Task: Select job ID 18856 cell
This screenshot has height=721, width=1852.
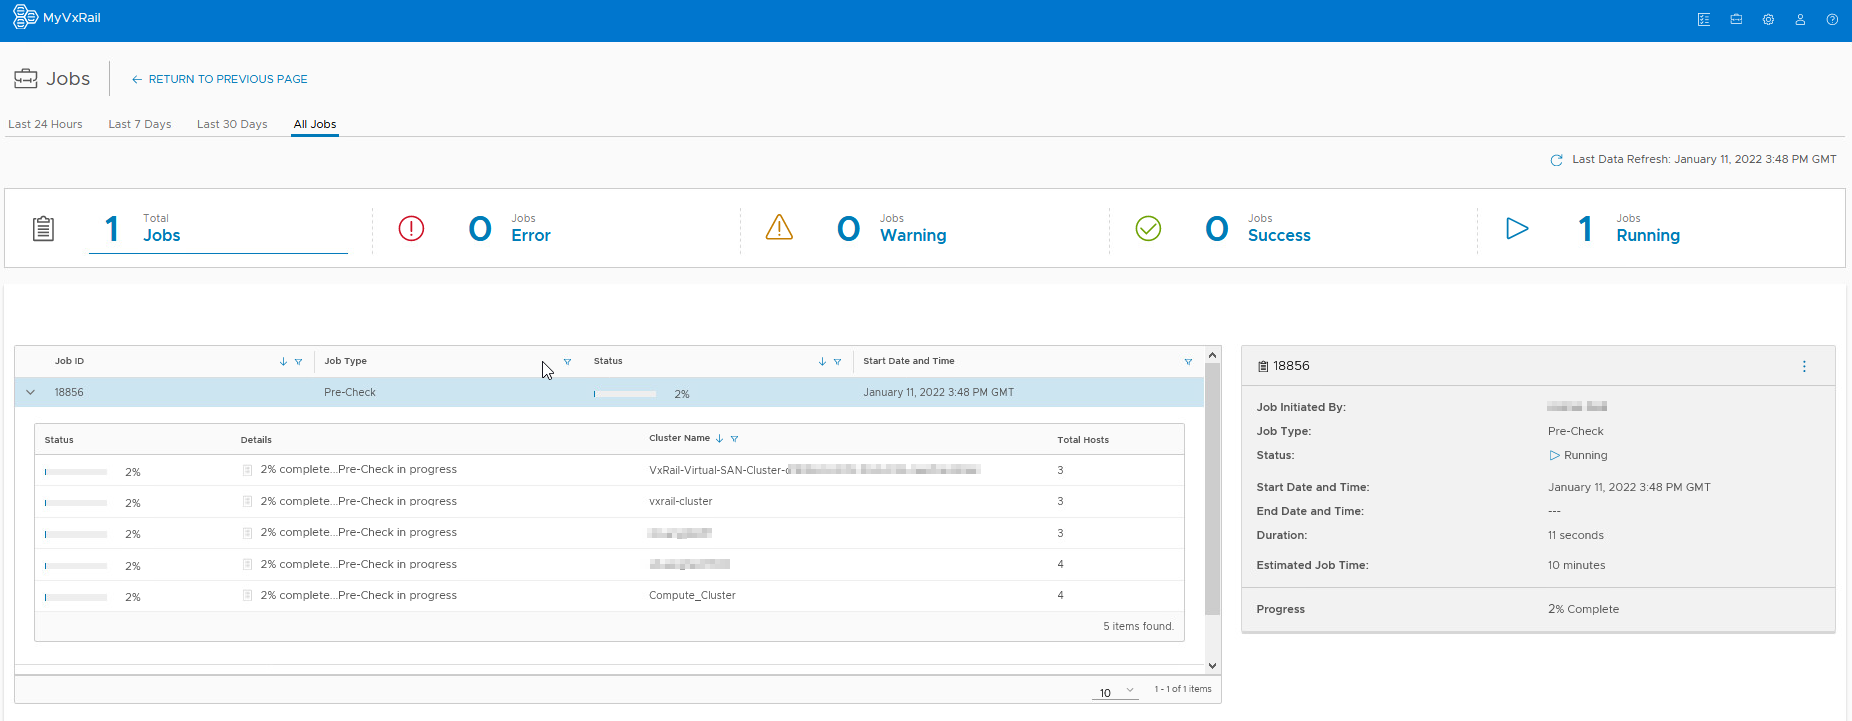Action: click(69, 393)
